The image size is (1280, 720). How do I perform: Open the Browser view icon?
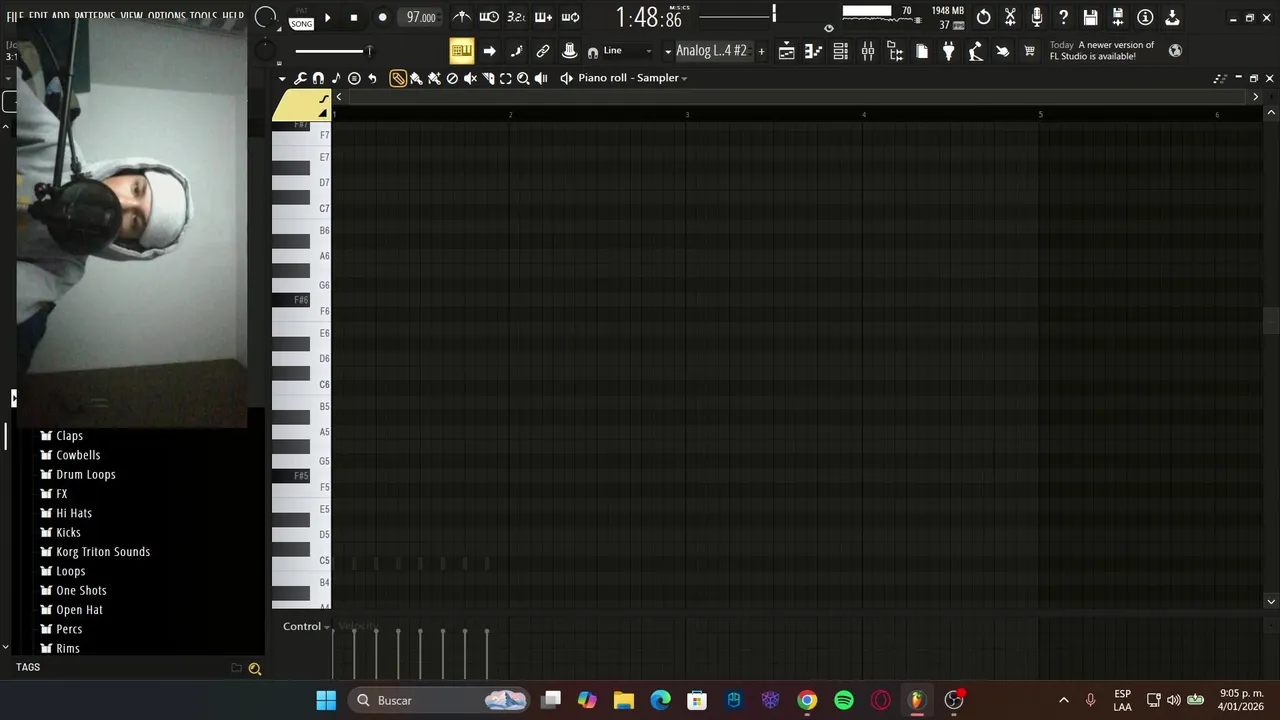click(x=895, y=51)
